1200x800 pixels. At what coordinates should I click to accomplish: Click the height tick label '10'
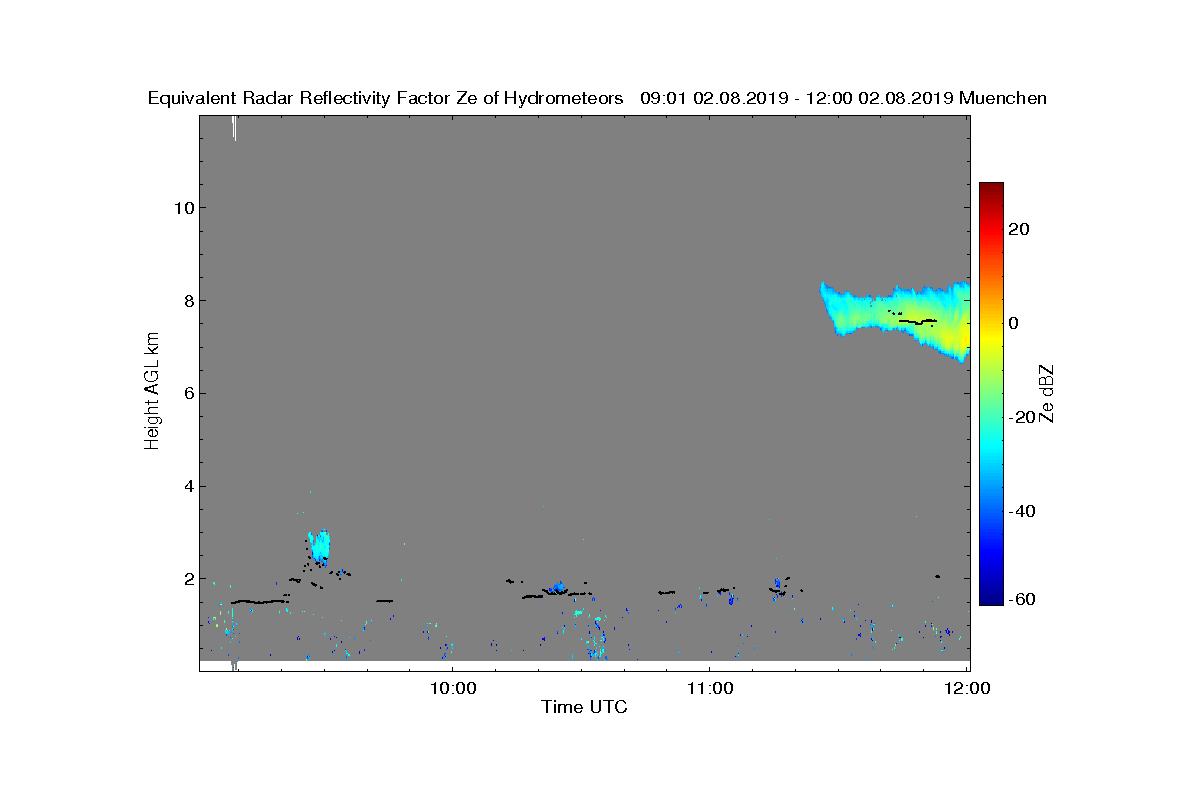point(183,208)
